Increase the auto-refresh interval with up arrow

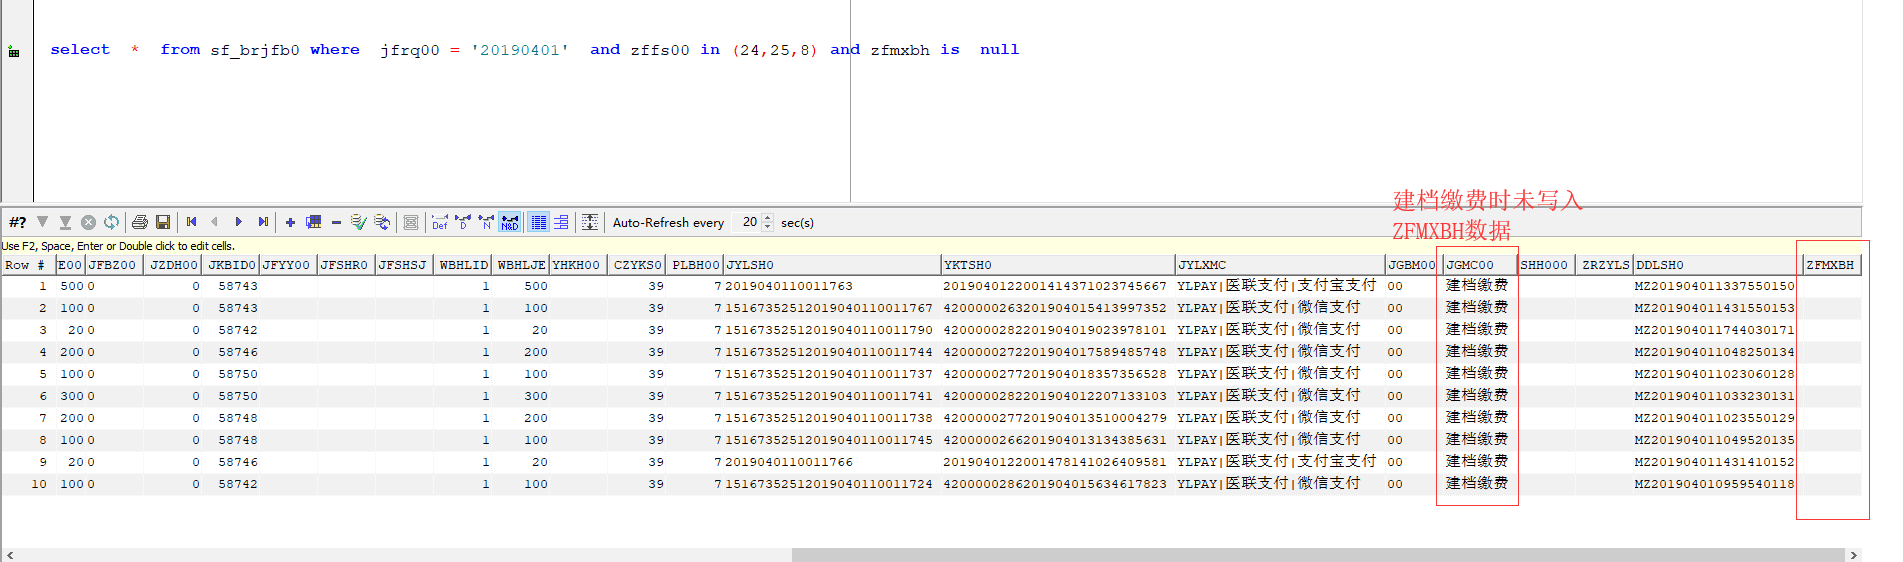768,218
